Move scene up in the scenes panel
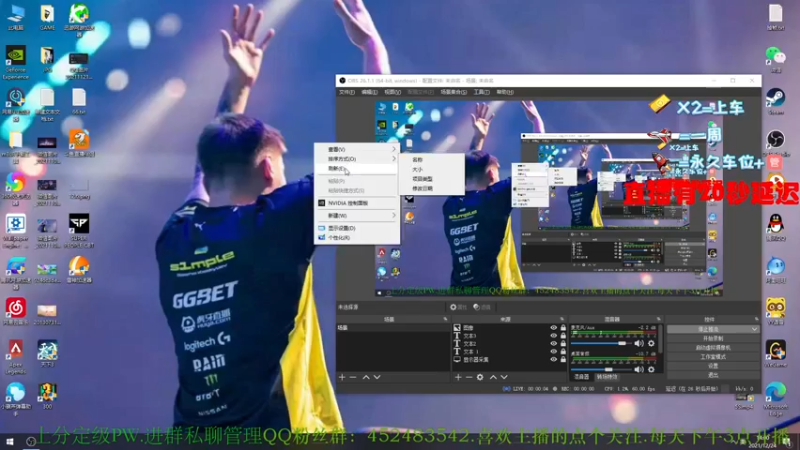Screen dimensions: 800x450 [366, 377]
